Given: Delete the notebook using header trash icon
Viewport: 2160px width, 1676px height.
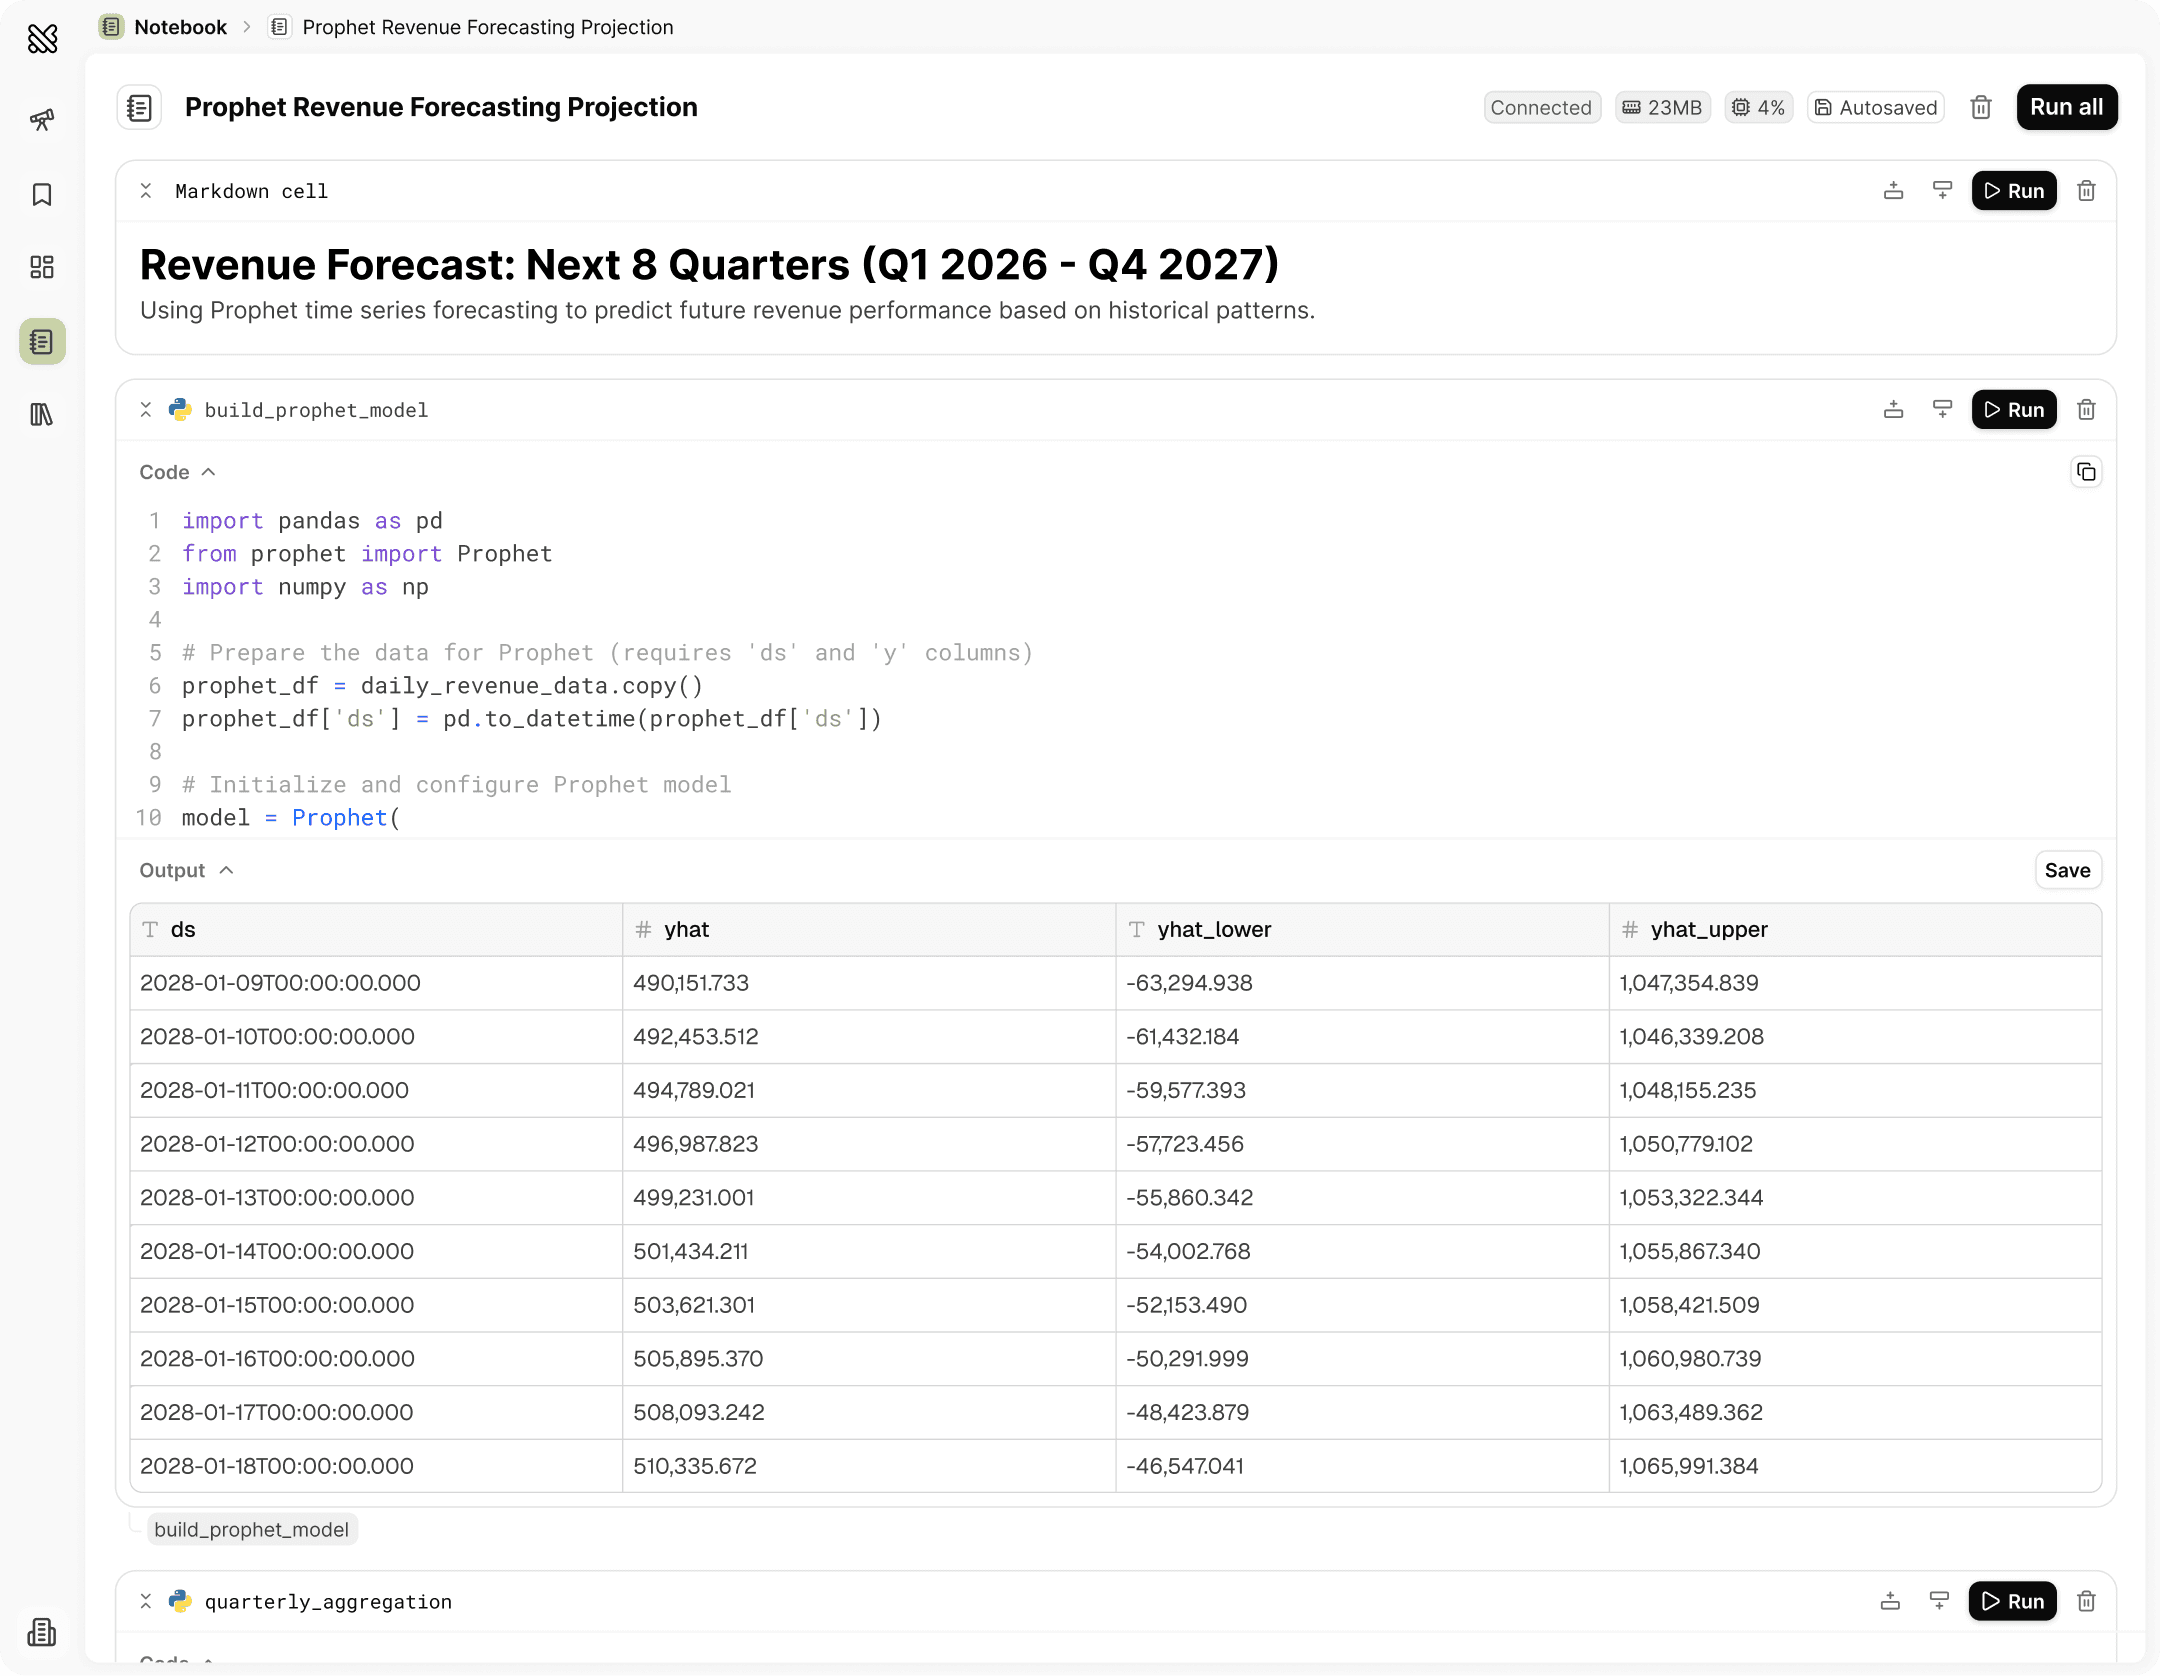Looking at the screenshot, I should click(1981, 108).
